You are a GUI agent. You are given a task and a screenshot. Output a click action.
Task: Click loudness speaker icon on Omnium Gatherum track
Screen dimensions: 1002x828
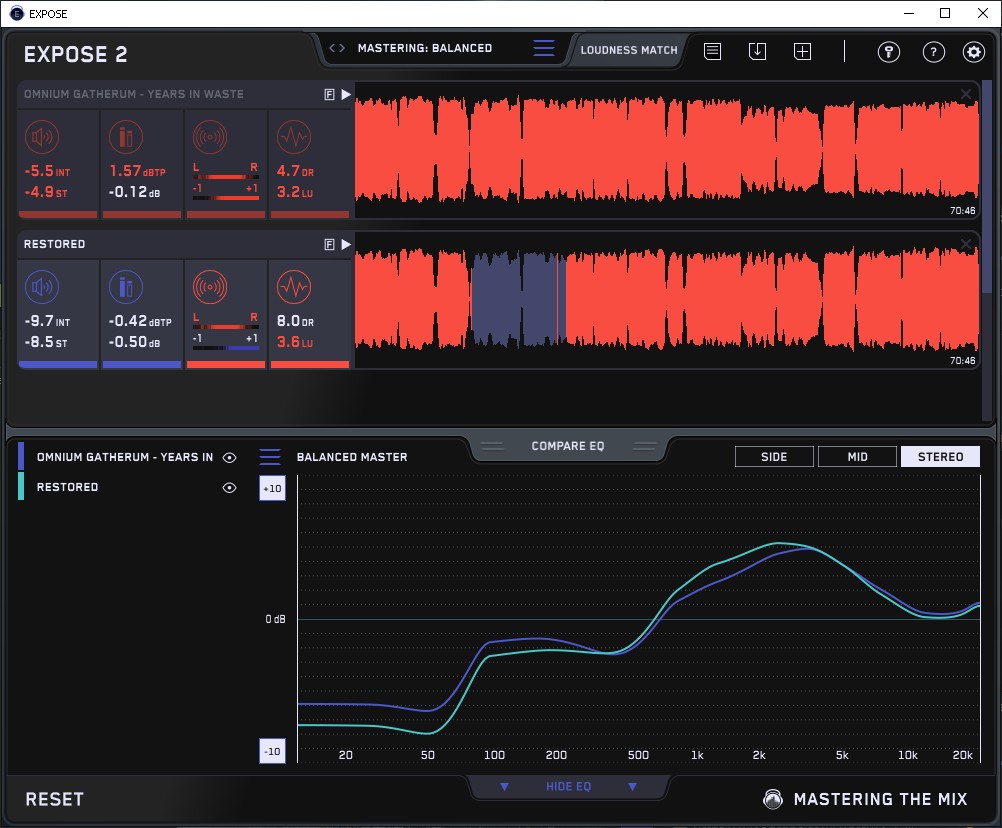pos(42,137)
